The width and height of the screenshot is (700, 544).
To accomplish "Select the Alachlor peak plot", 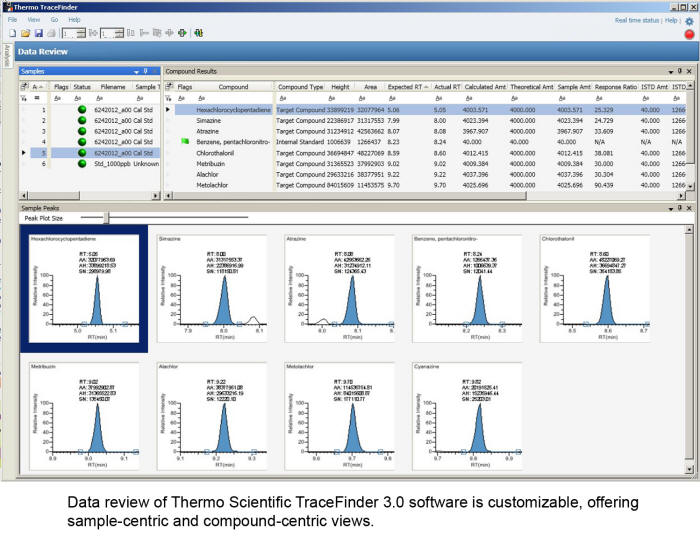I will pyautogui.click(x=212, y=416).
